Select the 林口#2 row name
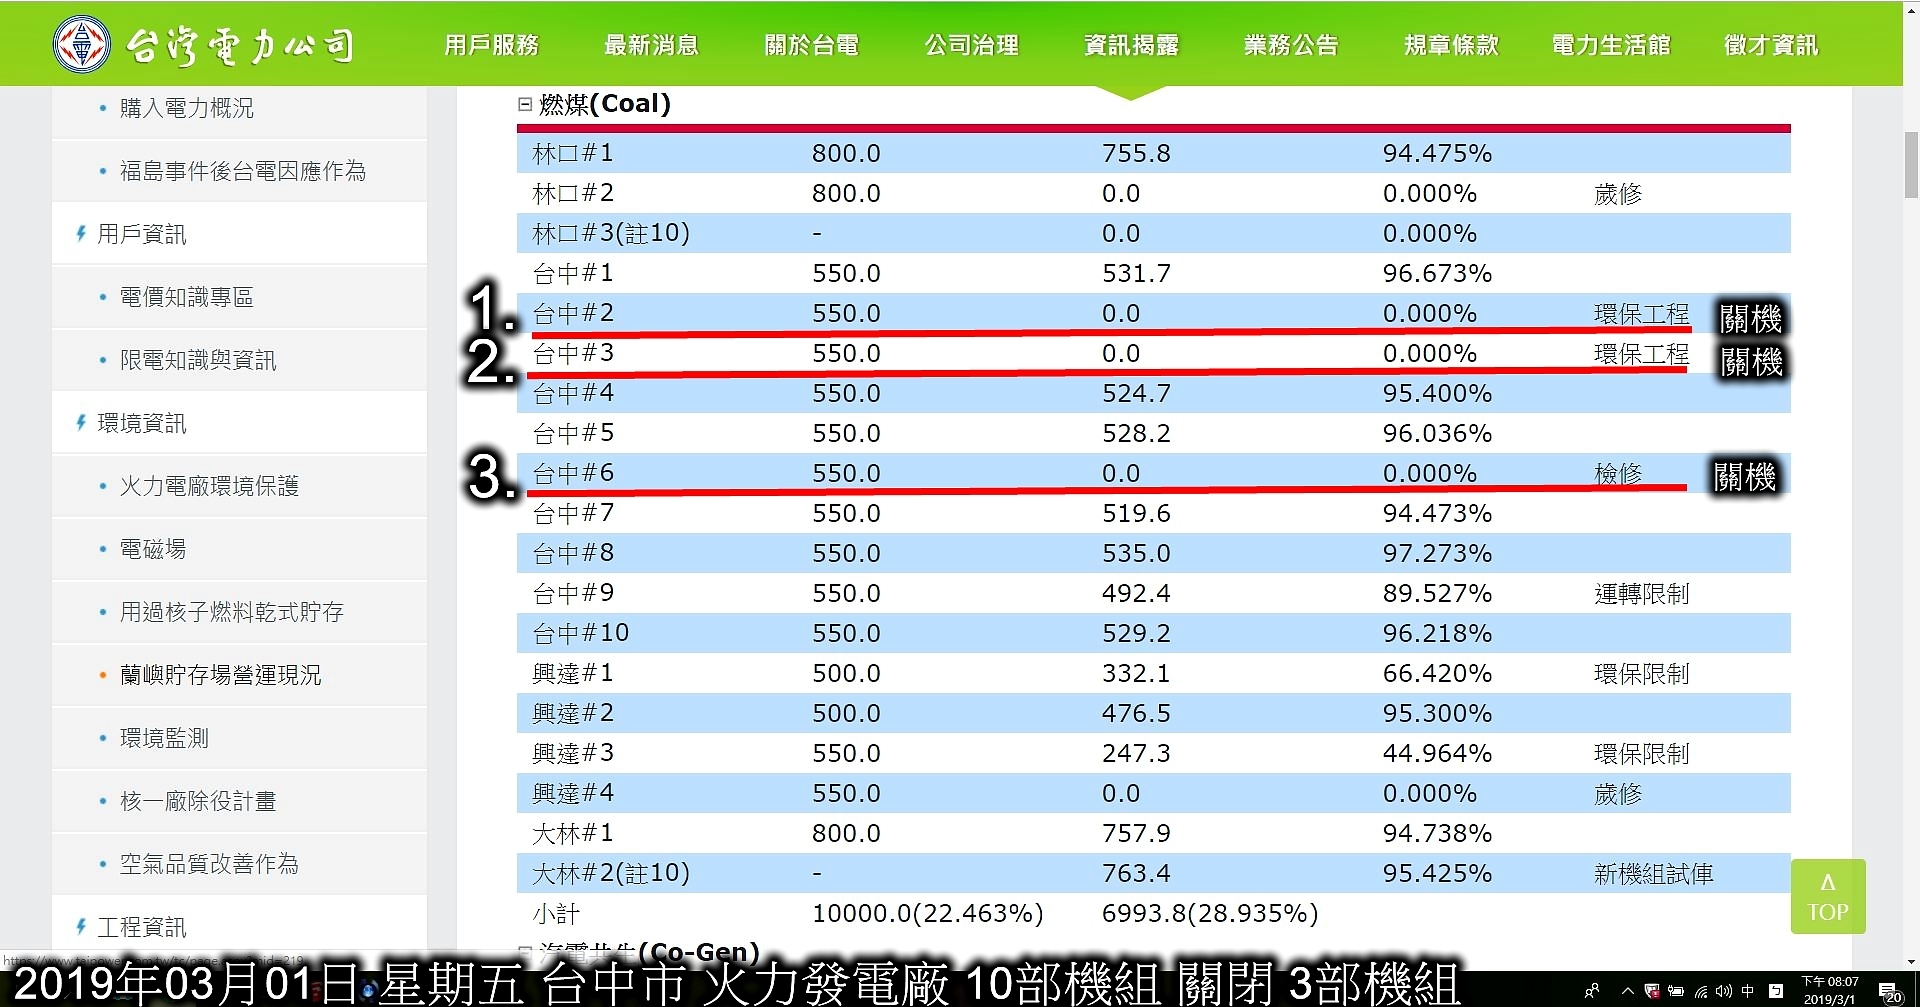 [x=573, y=193]
